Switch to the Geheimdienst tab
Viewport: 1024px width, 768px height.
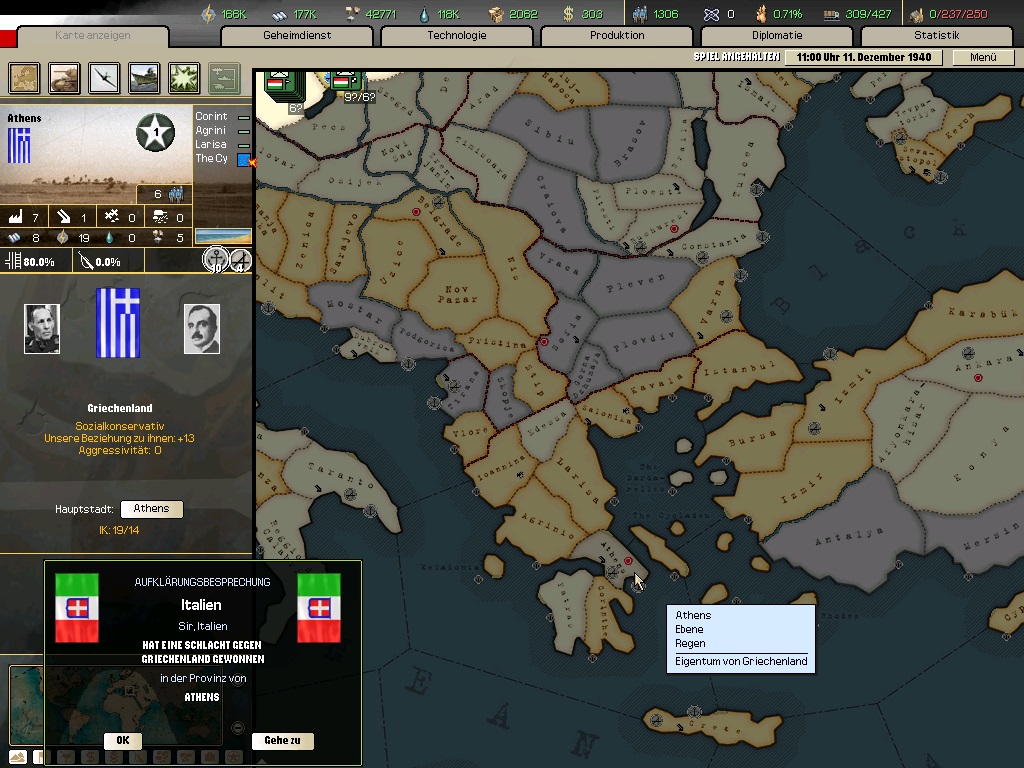pyautogui.click(x=297, y=36)
